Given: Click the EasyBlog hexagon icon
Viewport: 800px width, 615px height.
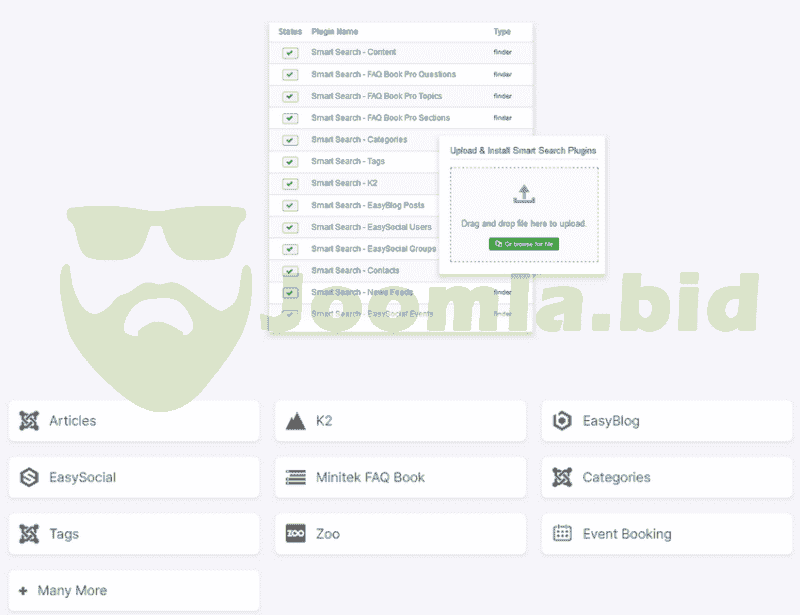Looking at the screenshot, I should point(562,421).
